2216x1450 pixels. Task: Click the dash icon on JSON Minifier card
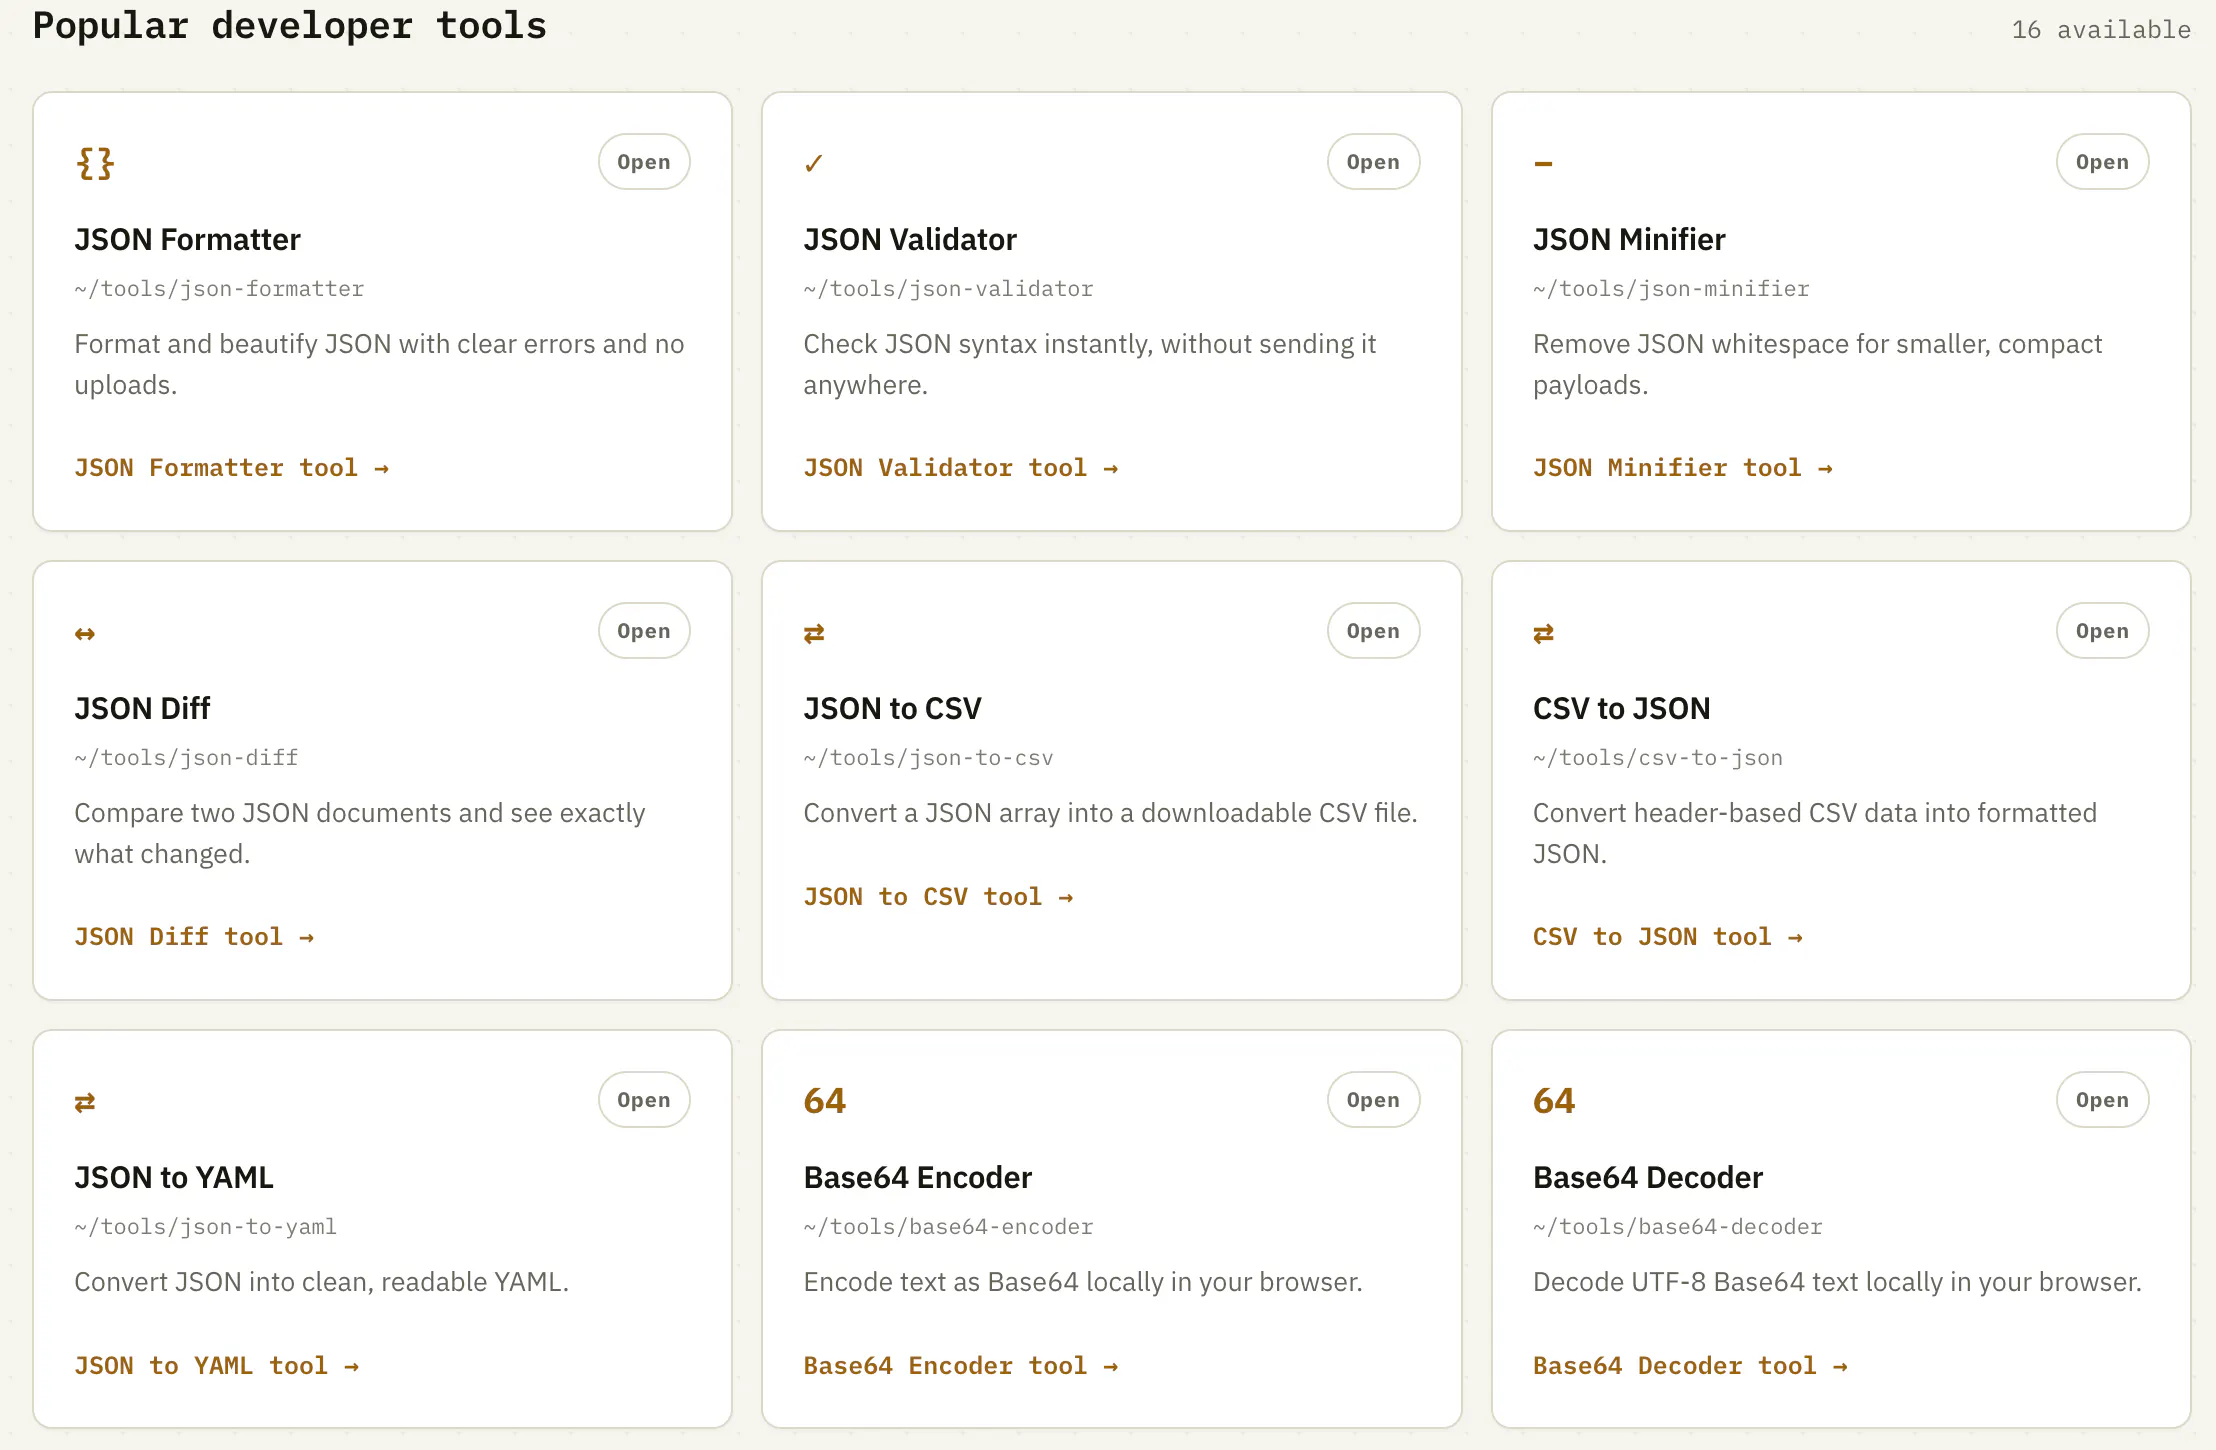click(1543, 164)
